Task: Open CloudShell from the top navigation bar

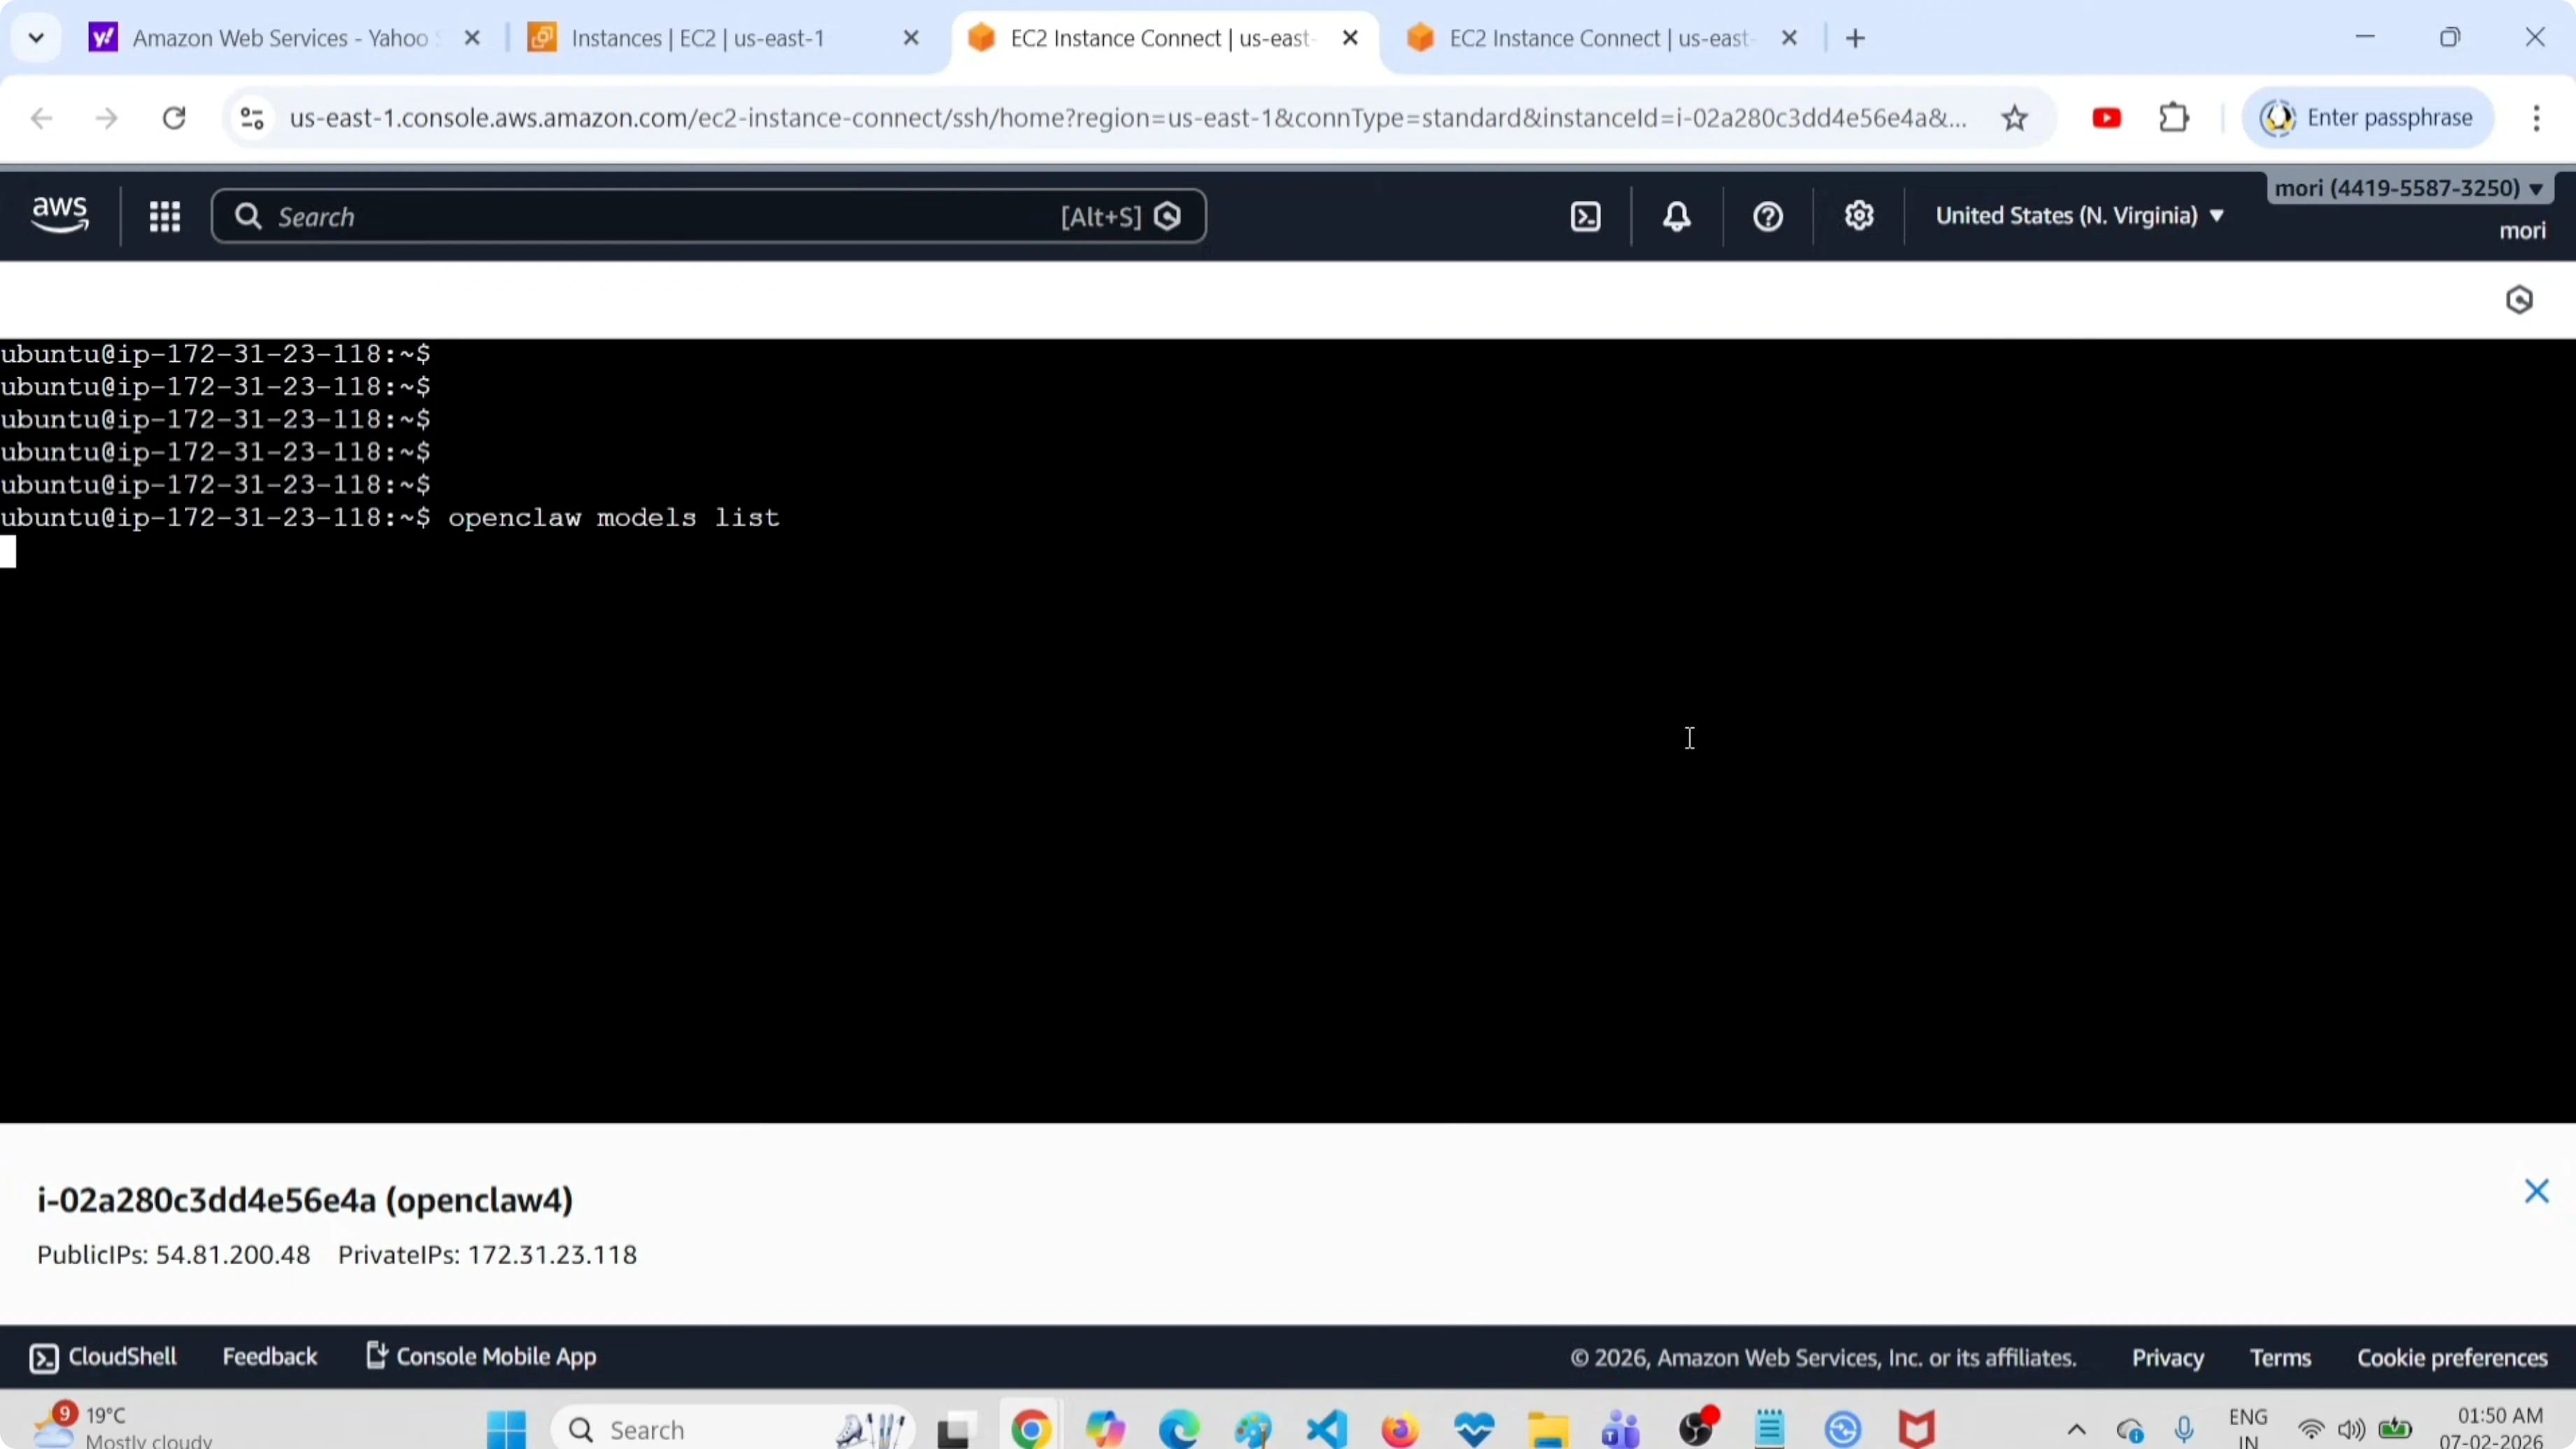Action: [x=1586, y=217]
